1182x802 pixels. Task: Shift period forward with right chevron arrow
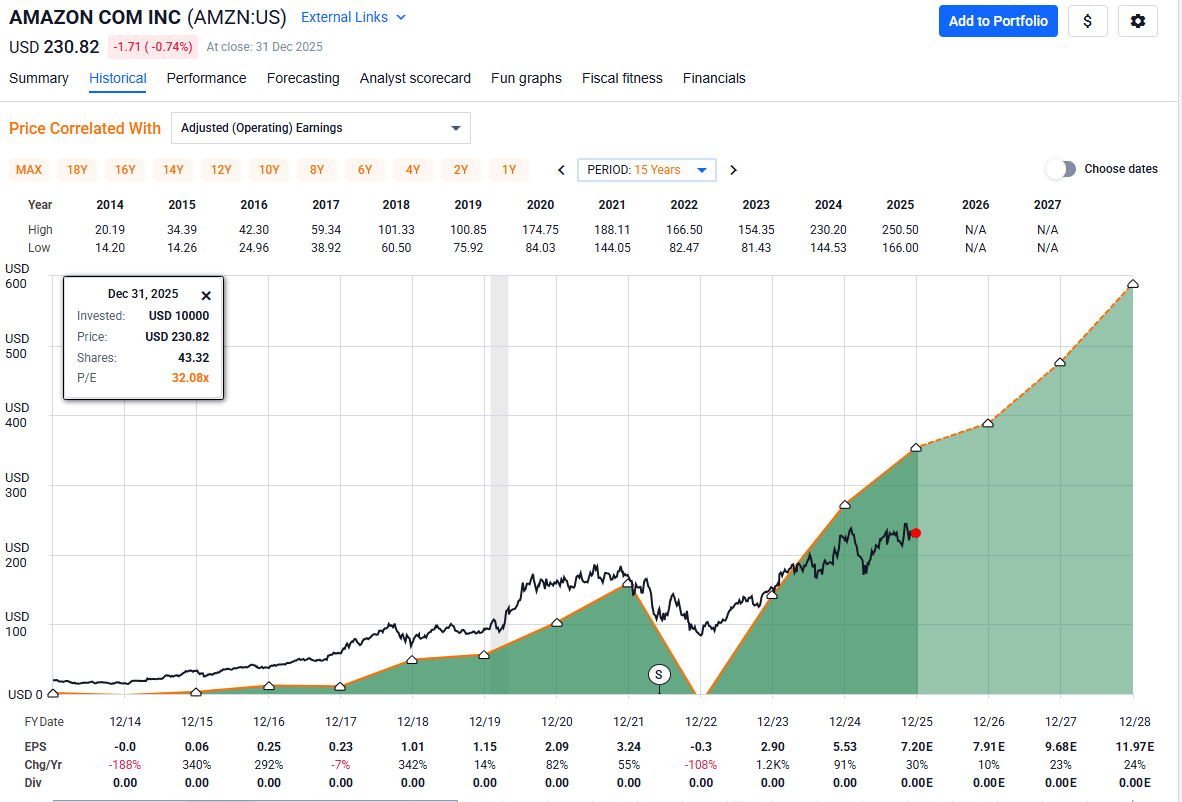tap(733, 170)
